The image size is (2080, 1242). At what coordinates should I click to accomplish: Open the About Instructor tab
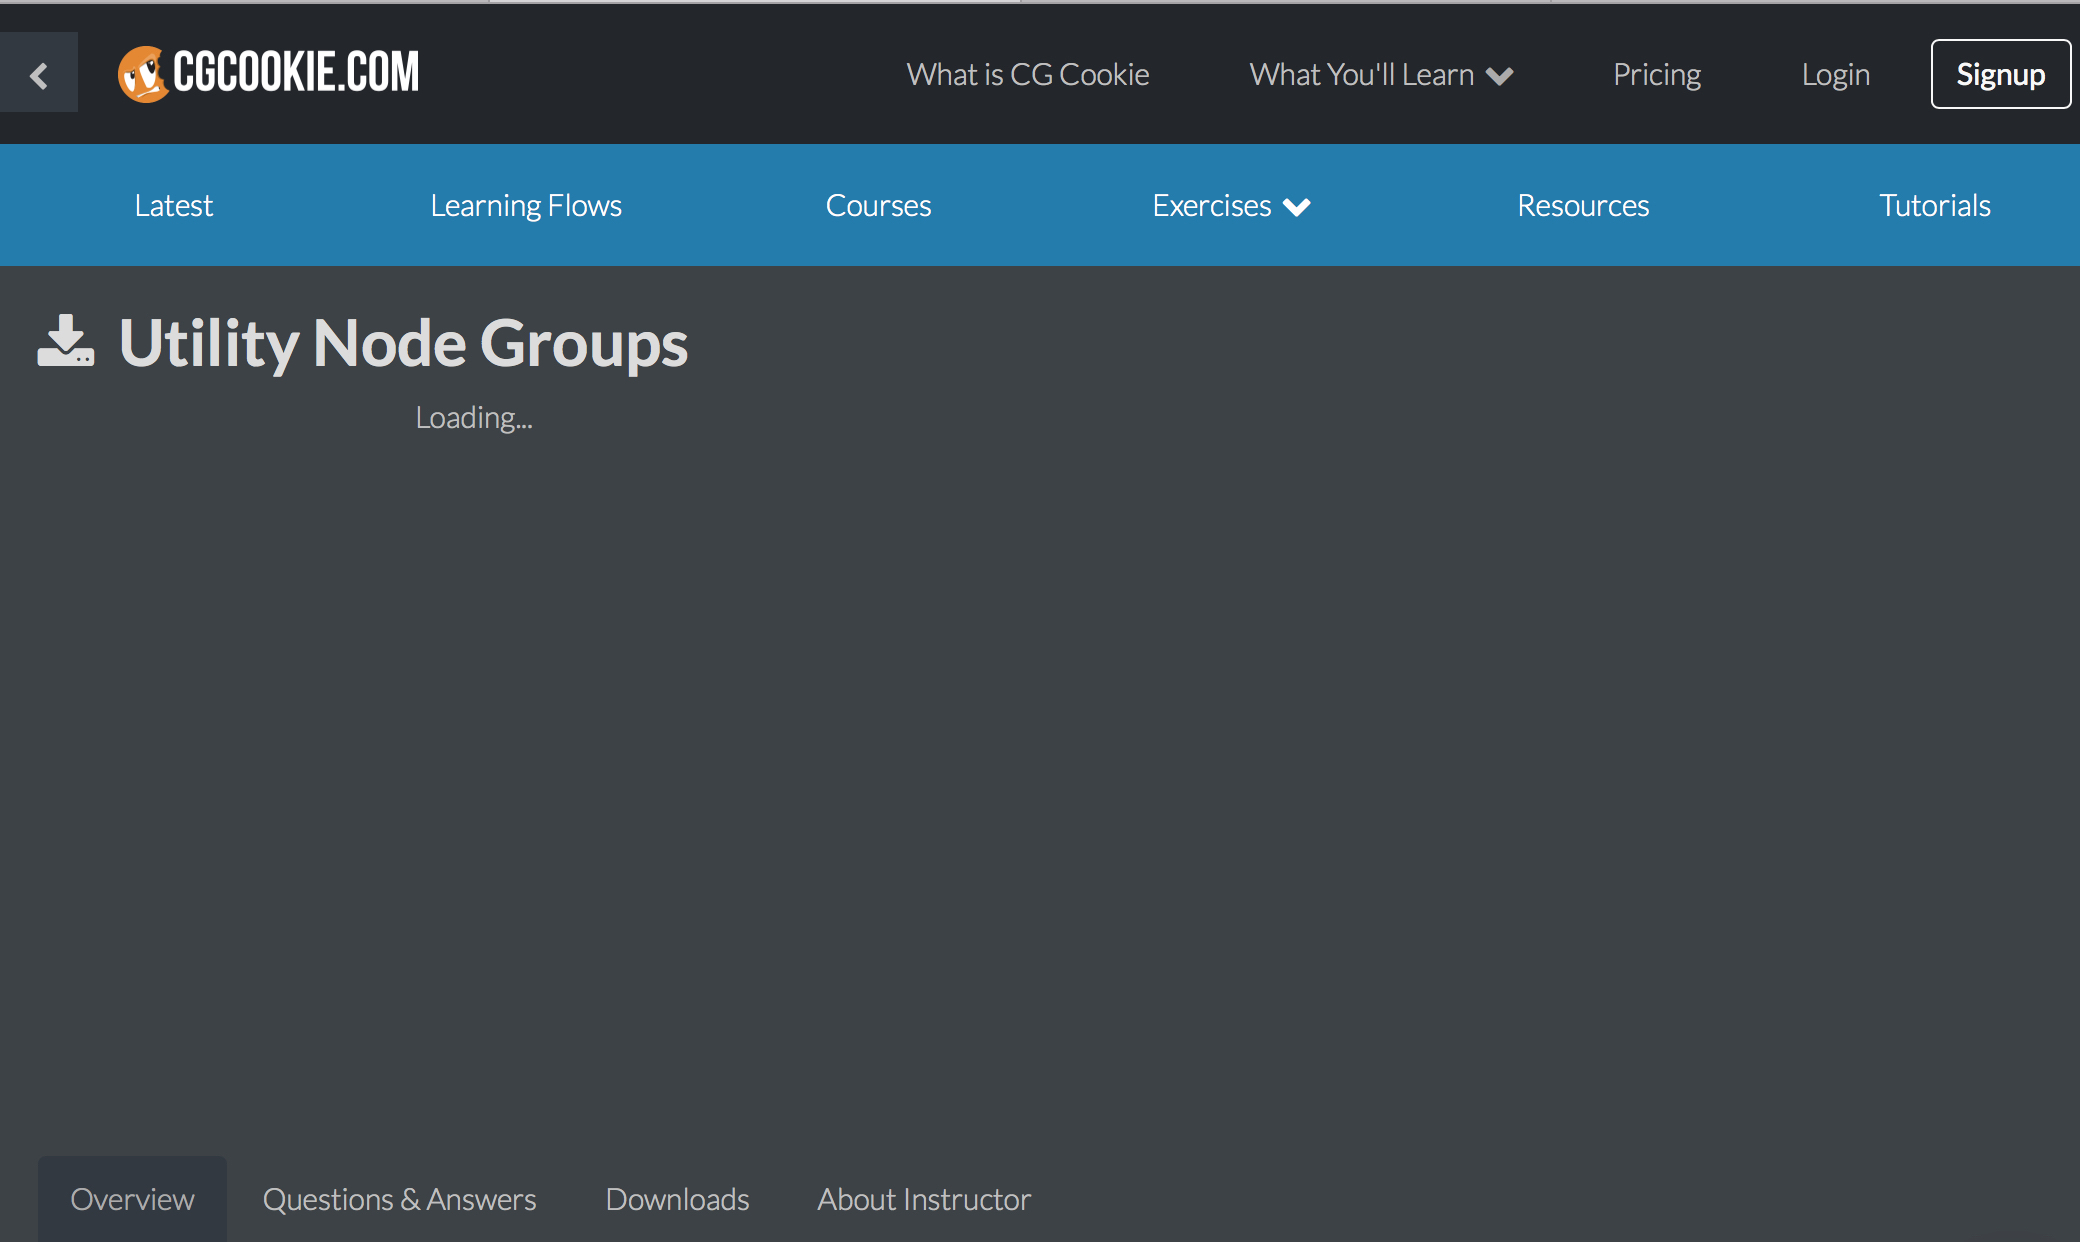(x=923, y=1199)
